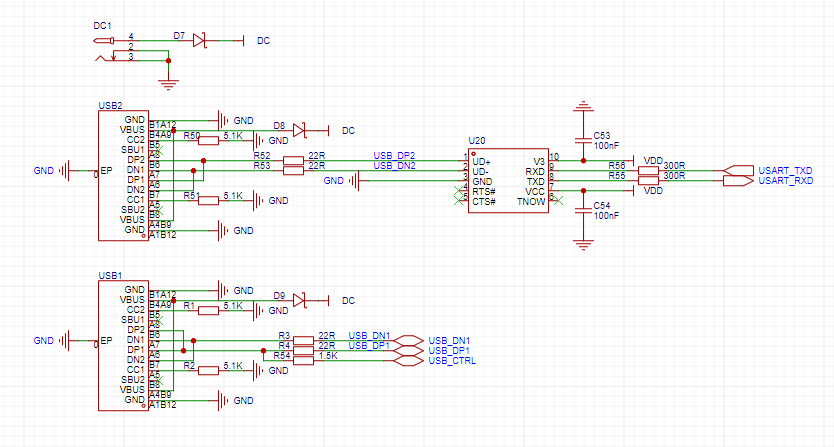Select the USB1 designator label

[110, 276]
